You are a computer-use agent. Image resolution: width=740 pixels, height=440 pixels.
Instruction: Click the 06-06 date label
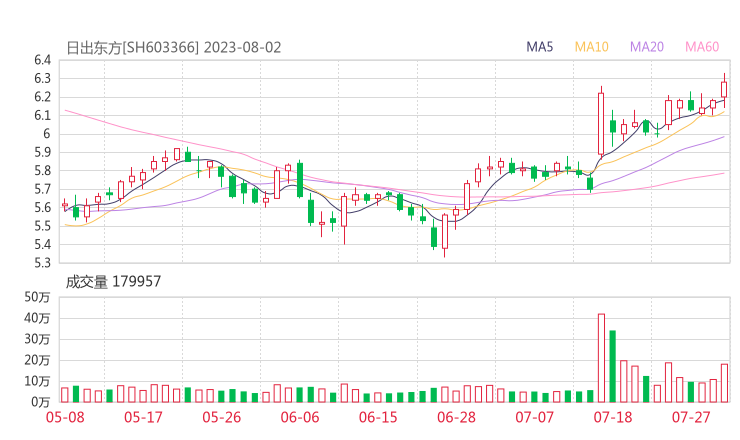click(x=300, y=417)
